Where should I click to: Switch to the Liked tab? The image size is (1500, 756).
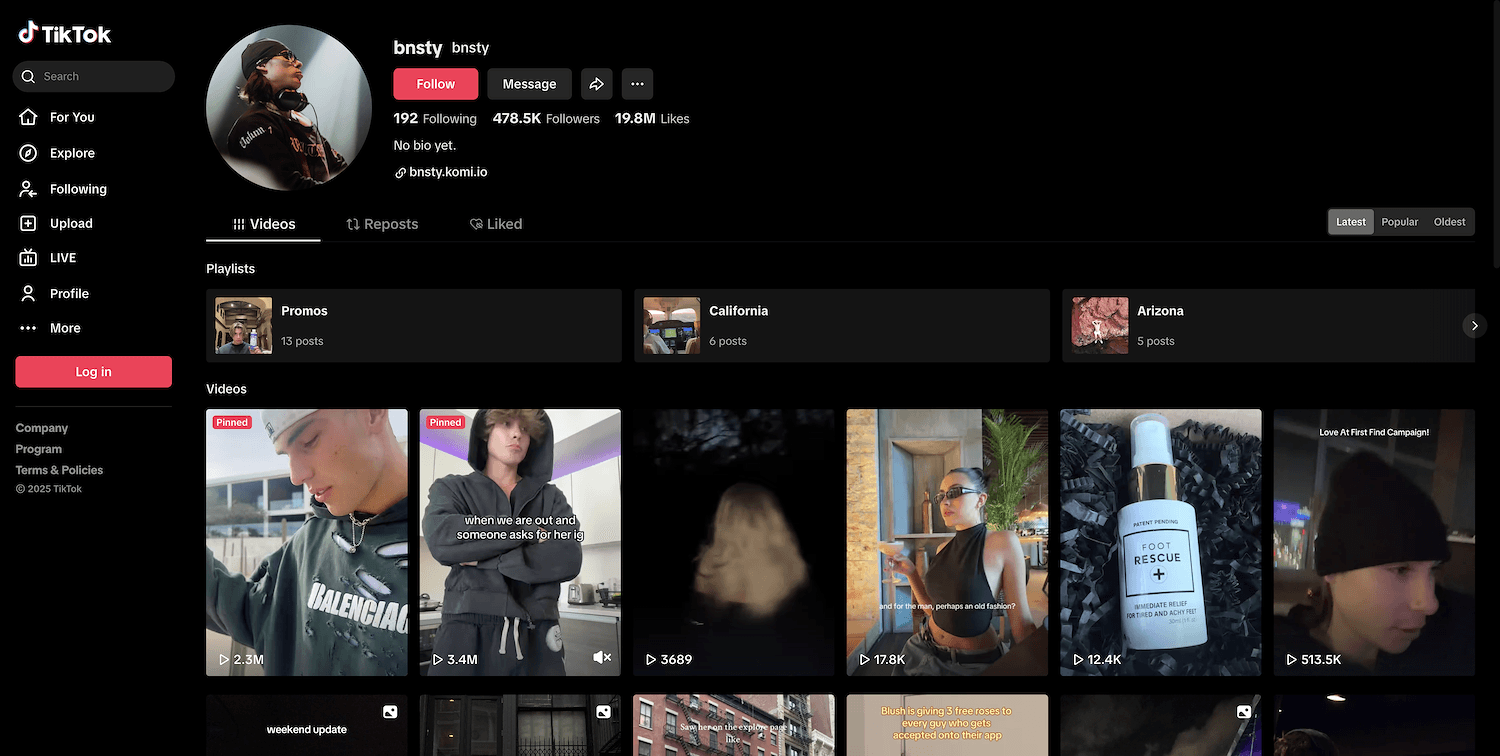(x=496, y=224)
